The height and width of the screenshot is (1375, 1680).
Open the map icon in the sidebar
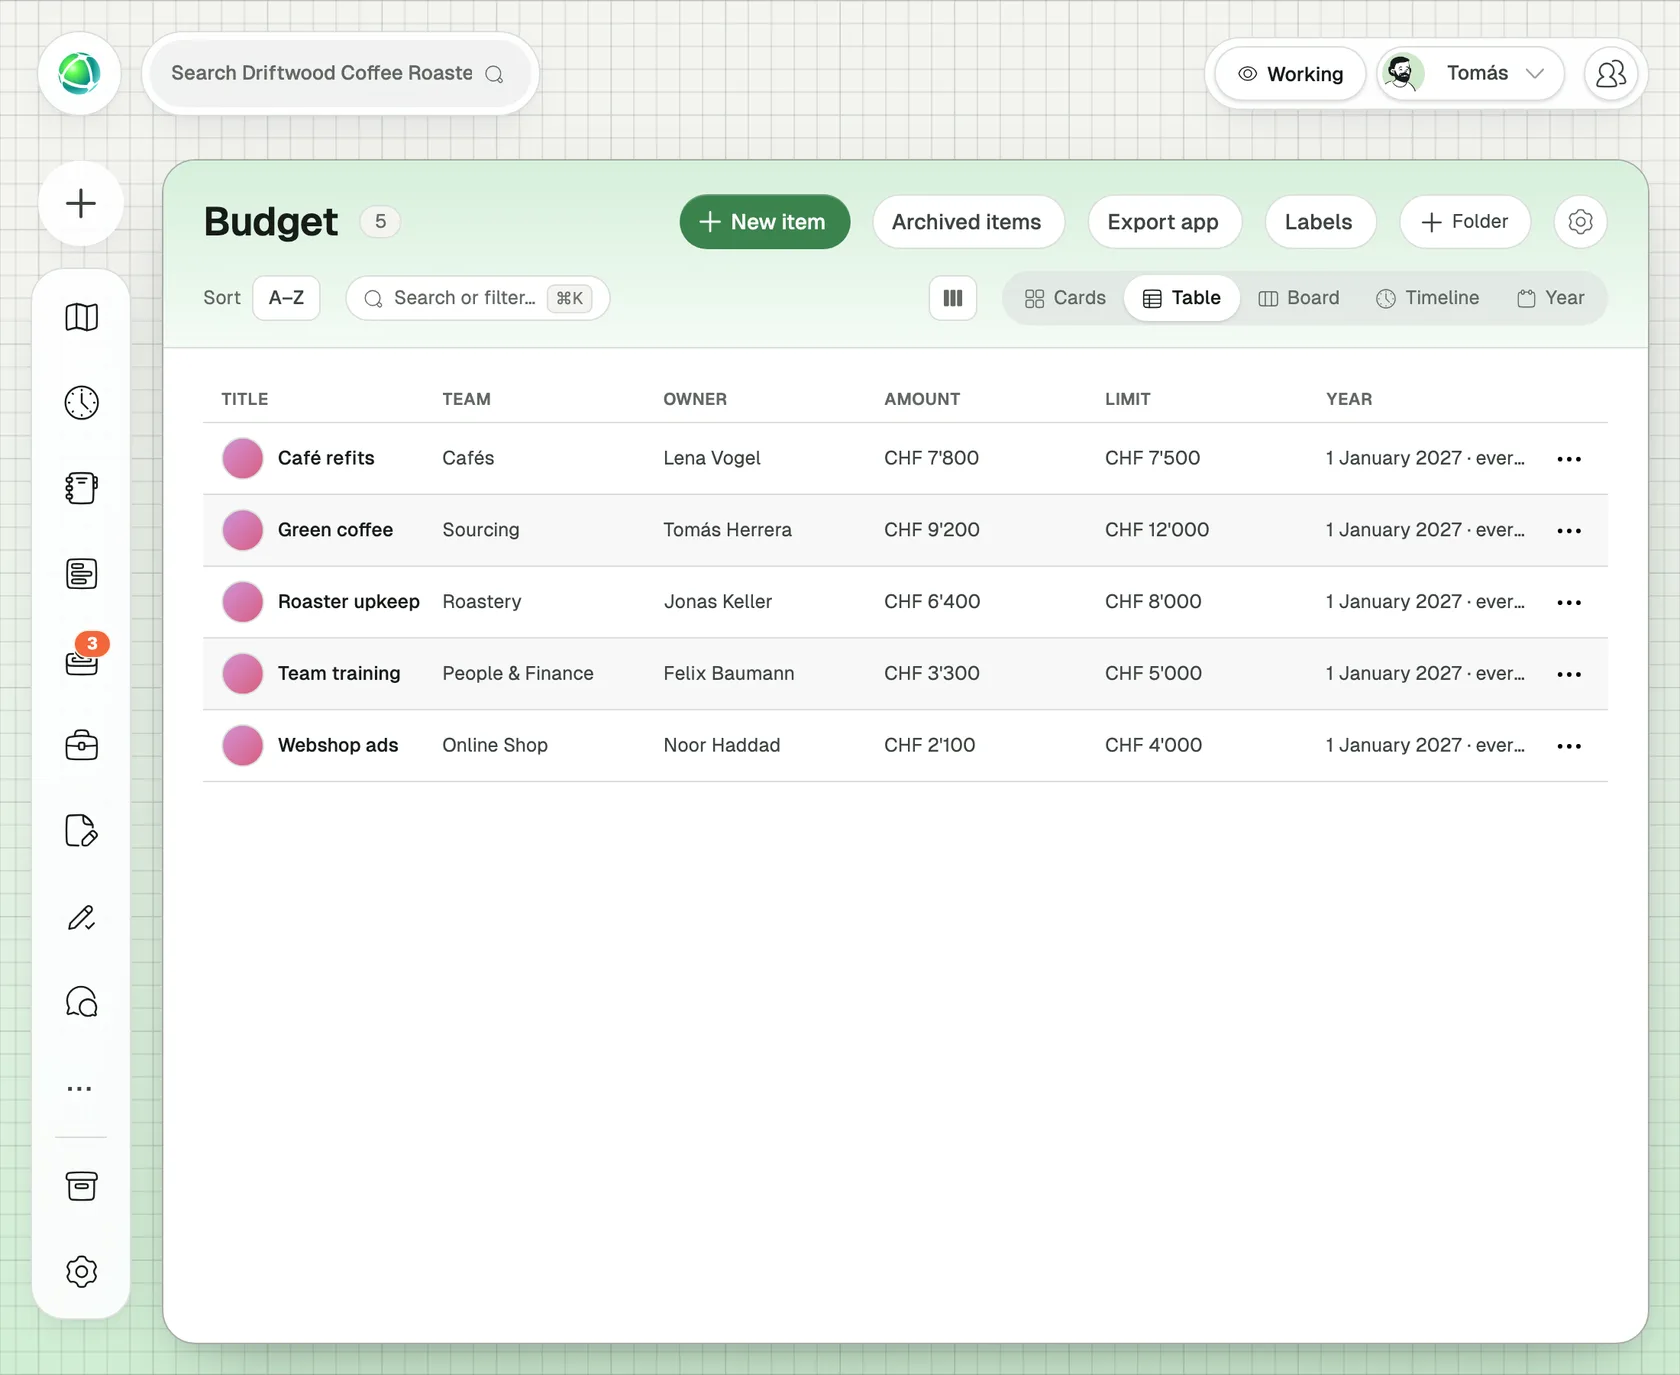coord(81,317)
